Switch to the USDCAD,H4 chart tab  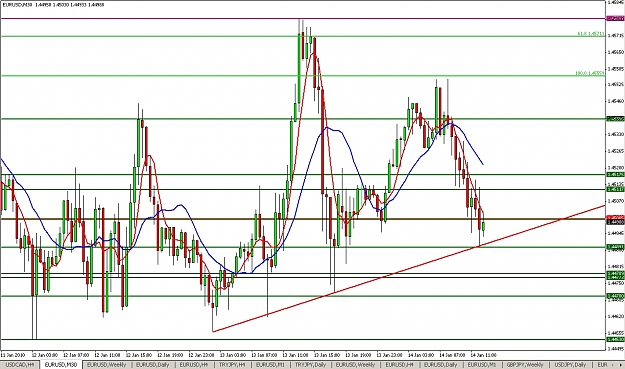20,365
